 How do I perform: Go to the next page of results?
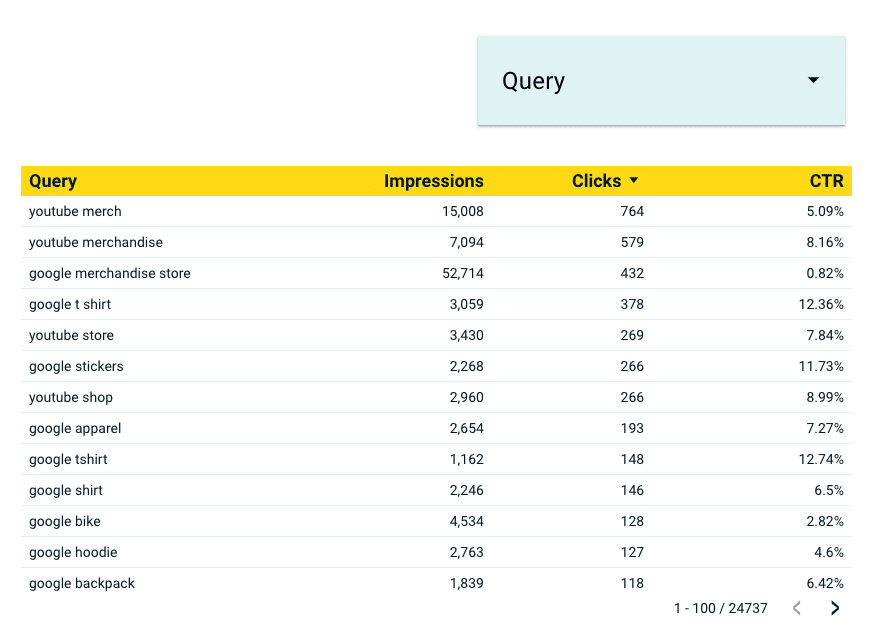(835, 607)
